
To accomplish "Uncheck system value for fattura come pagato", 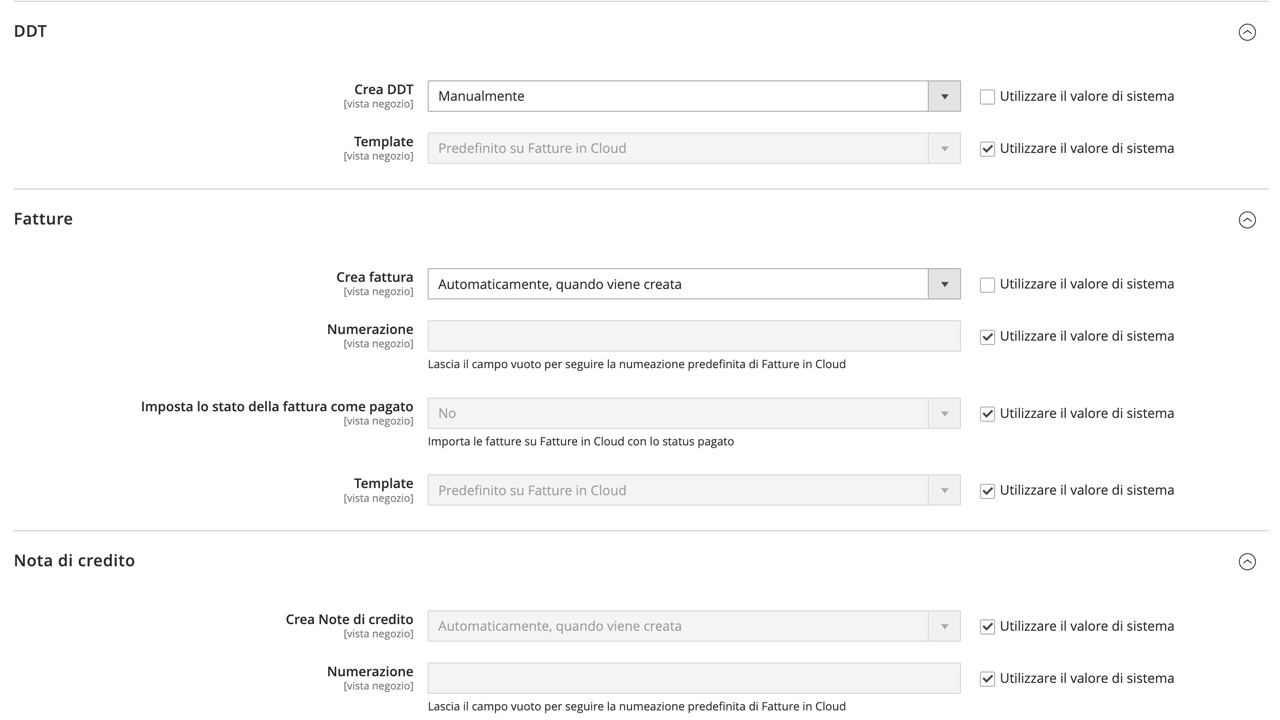I will [x=987, y=414].
